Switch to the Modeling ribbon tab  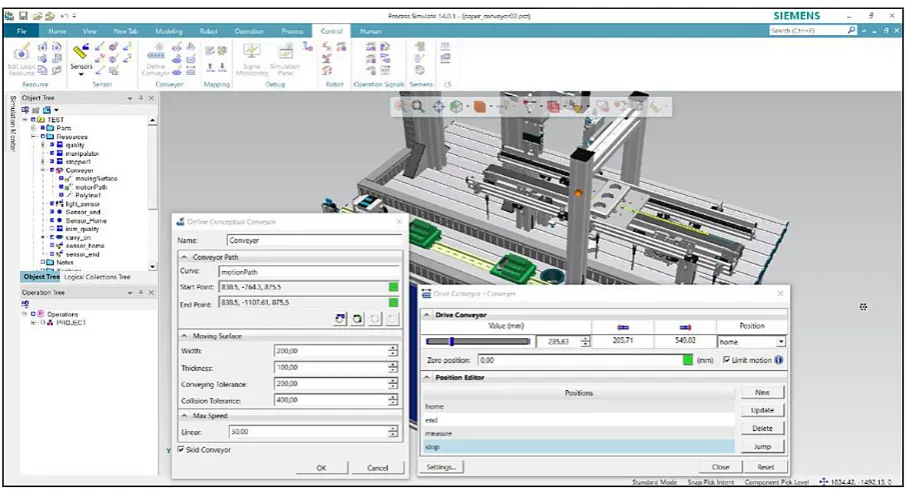point(169,31)
